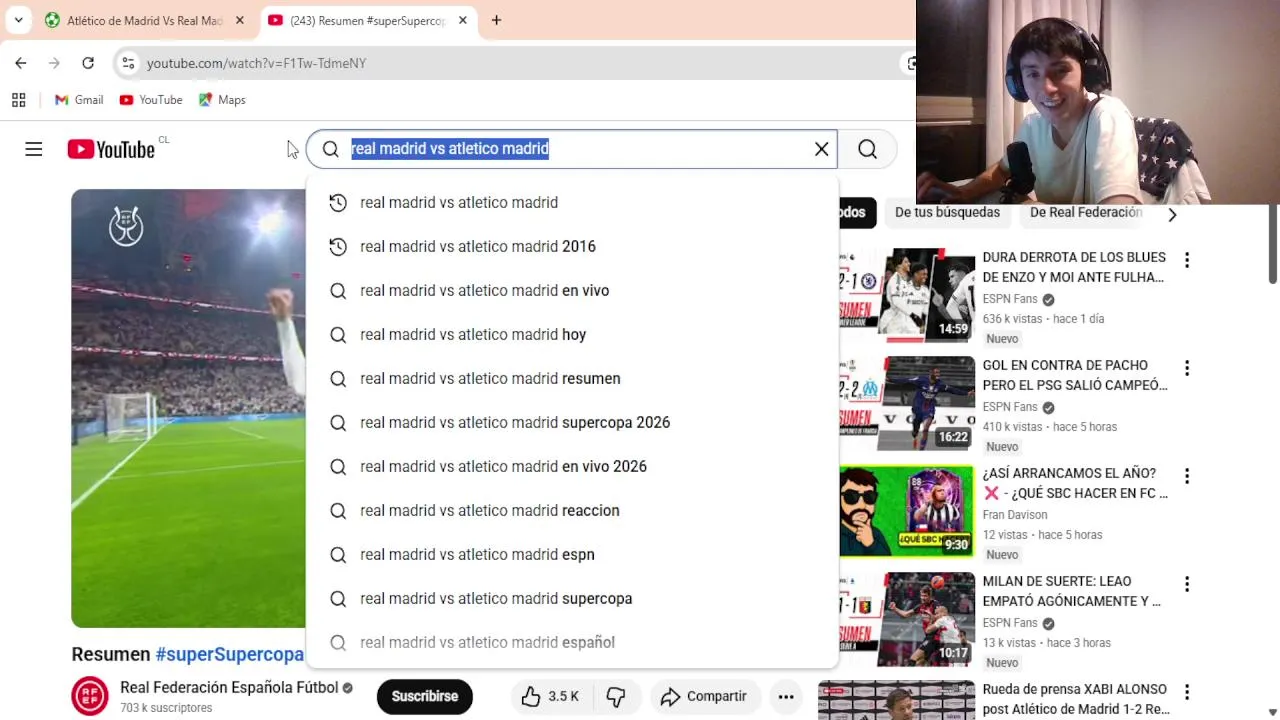Viewport: 1280px width, 720px height.
Task: Open Real Federación Española Fútbol channel name
Action: tap(229, 688)
